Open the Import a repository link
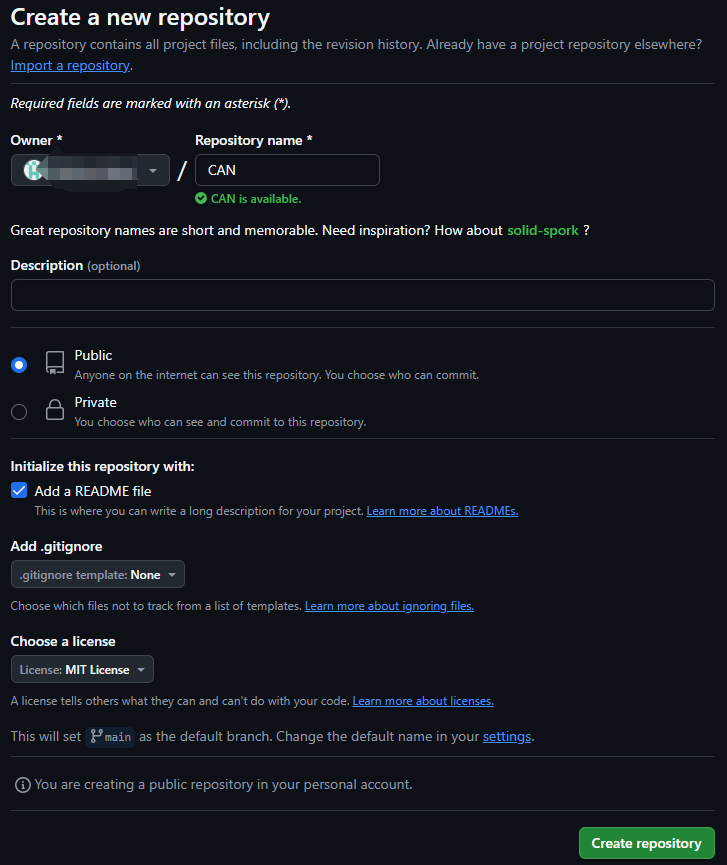Viewport: 727px width, 865px height. coord(70,65)
